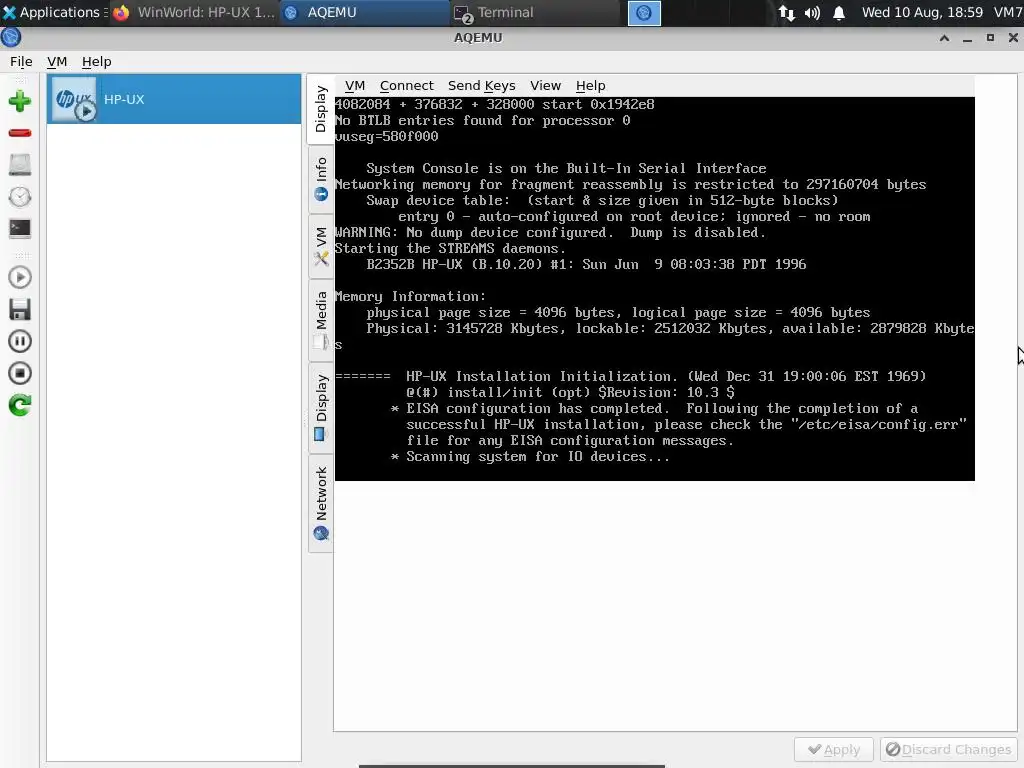Image resolution: width=1024 pixels, height=768 pixels.
Task: Open the View menu
Action: pos(545,86)
